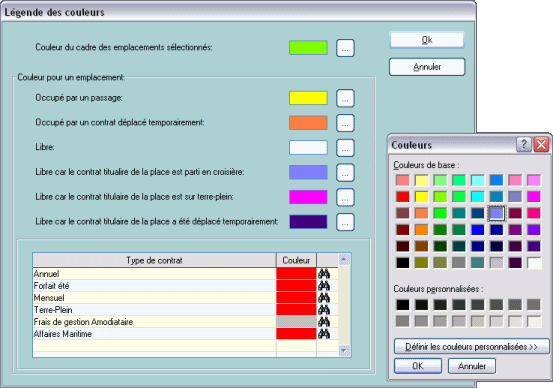Click binoculars icon in Forfait été row
Viewport: 553px width, 388px height.
(x=324, y=286)
